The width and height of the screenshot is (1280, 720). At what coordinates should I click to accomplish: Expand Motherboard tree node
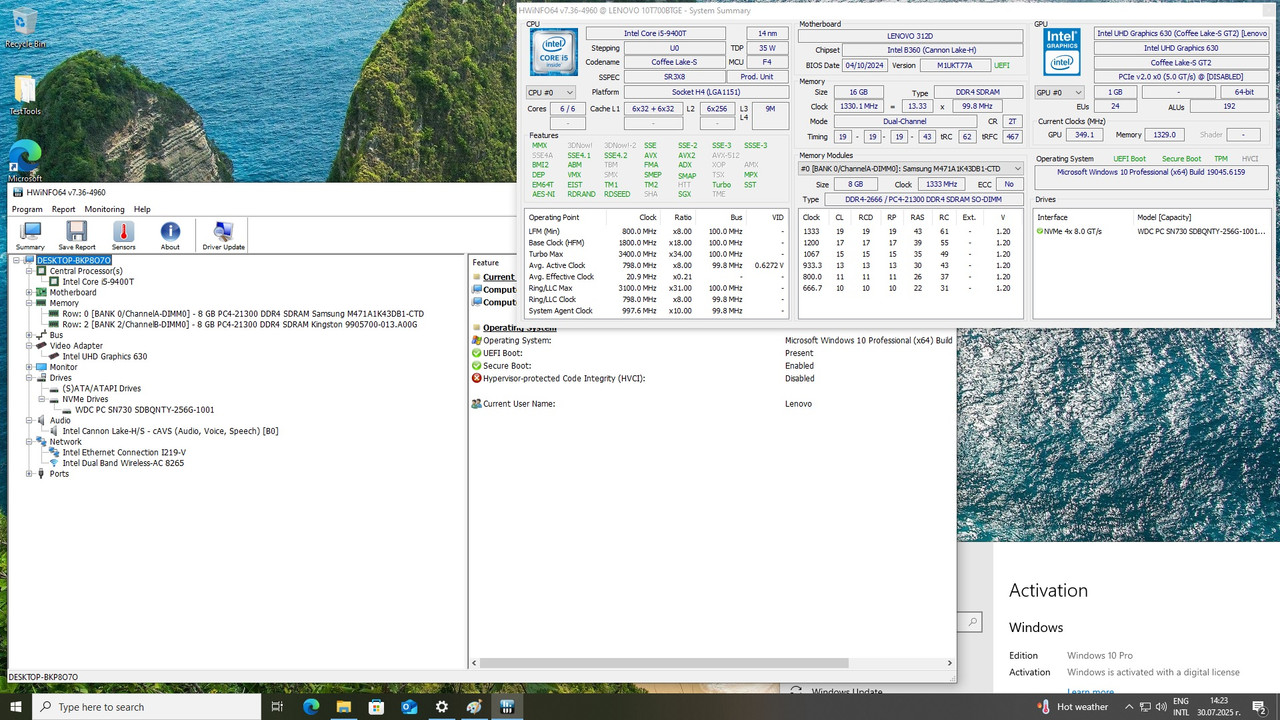tap(28, 292)
